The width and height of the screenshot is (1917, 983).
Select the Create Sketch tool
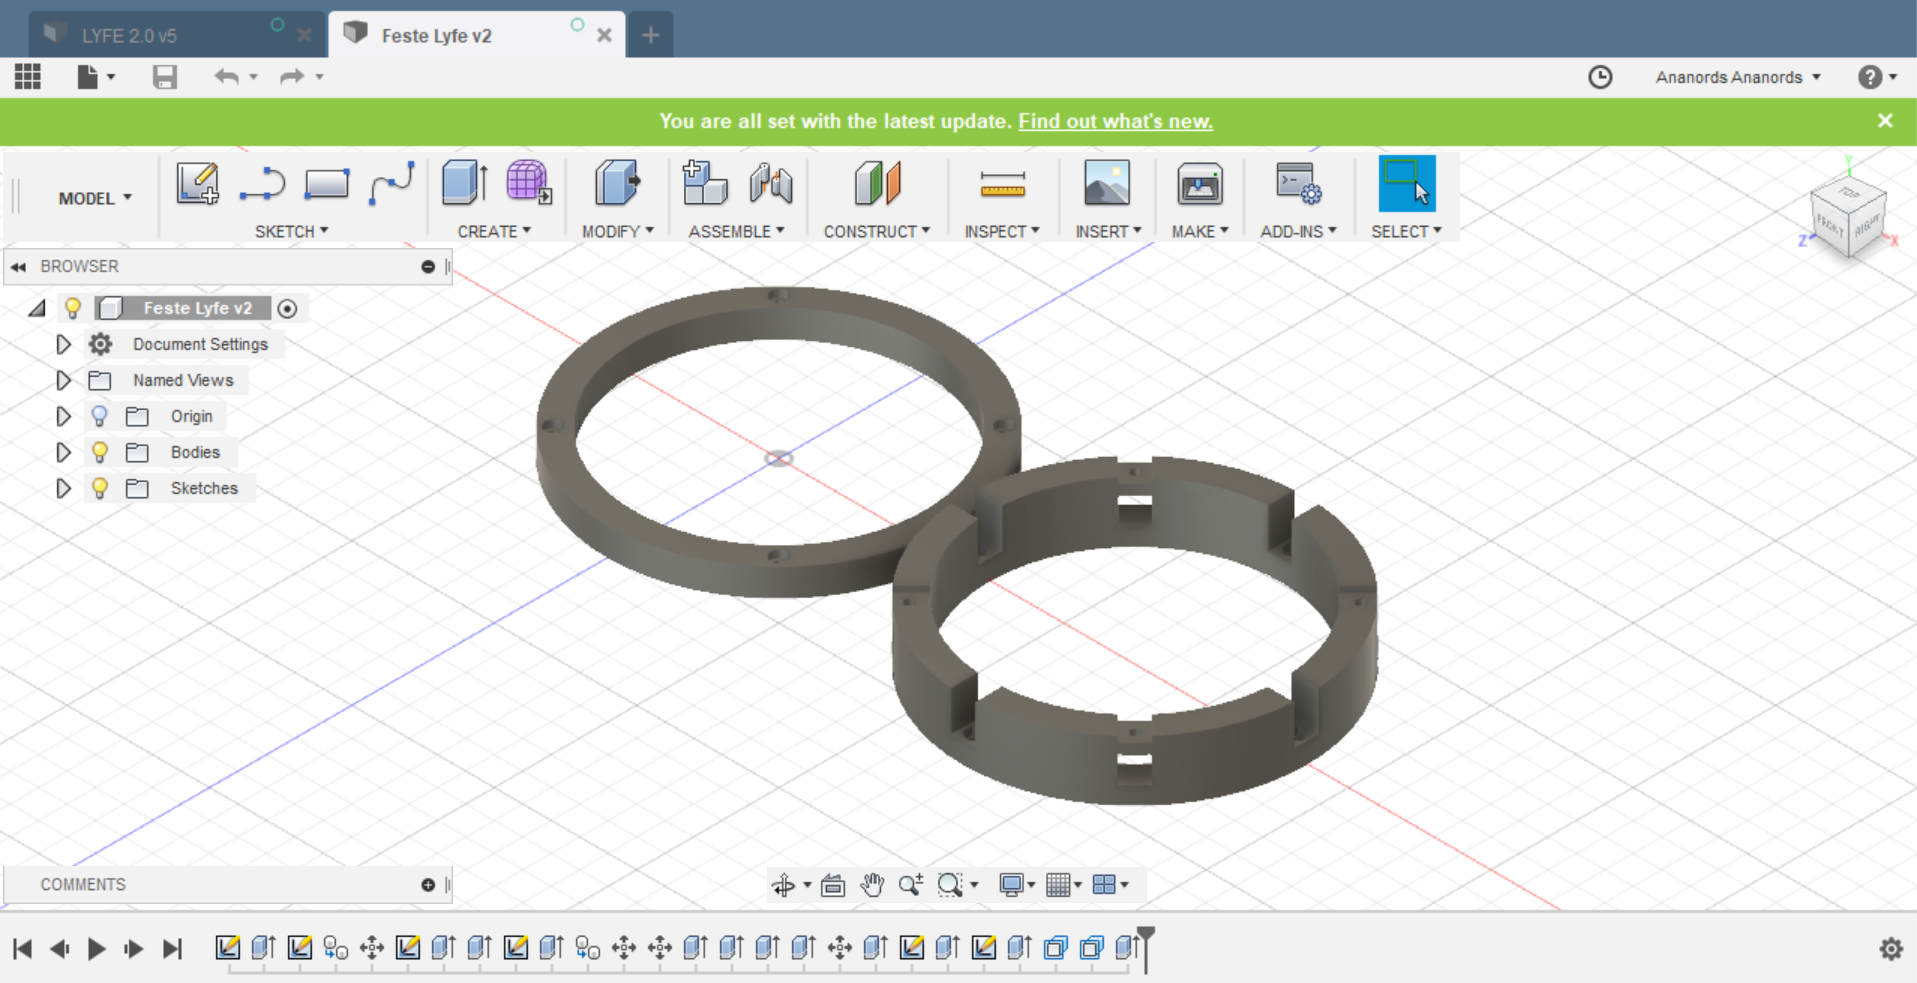pos(197,184)
